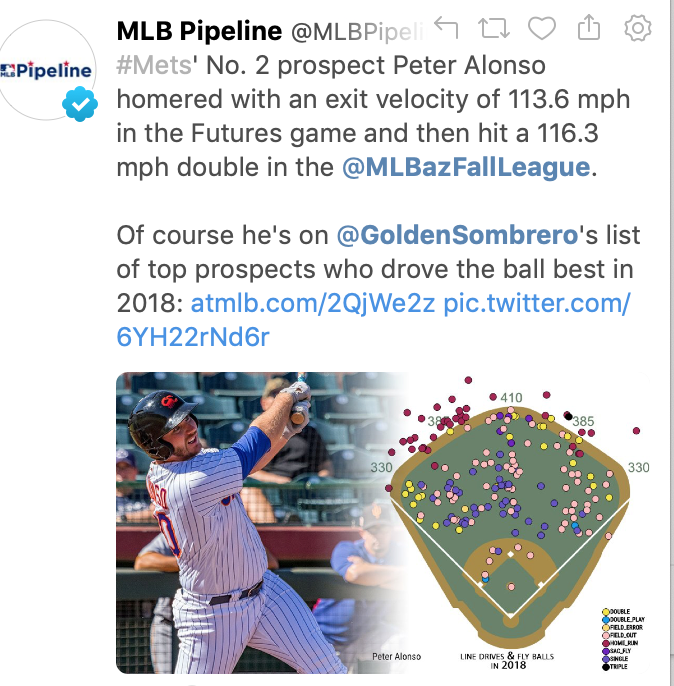Follow the atmlb.com/2QjWe2z link

(312, 303)
